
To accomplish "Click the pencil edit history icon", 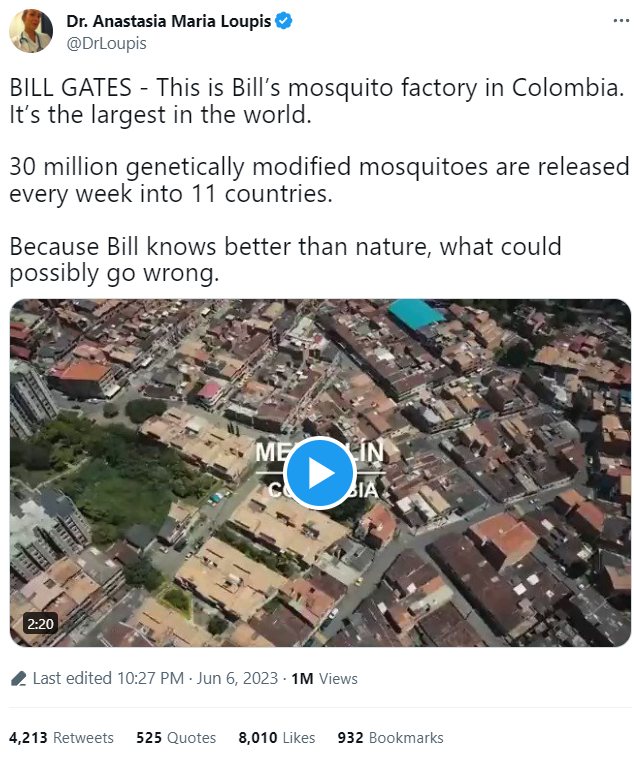I will (x=18, y=678).
